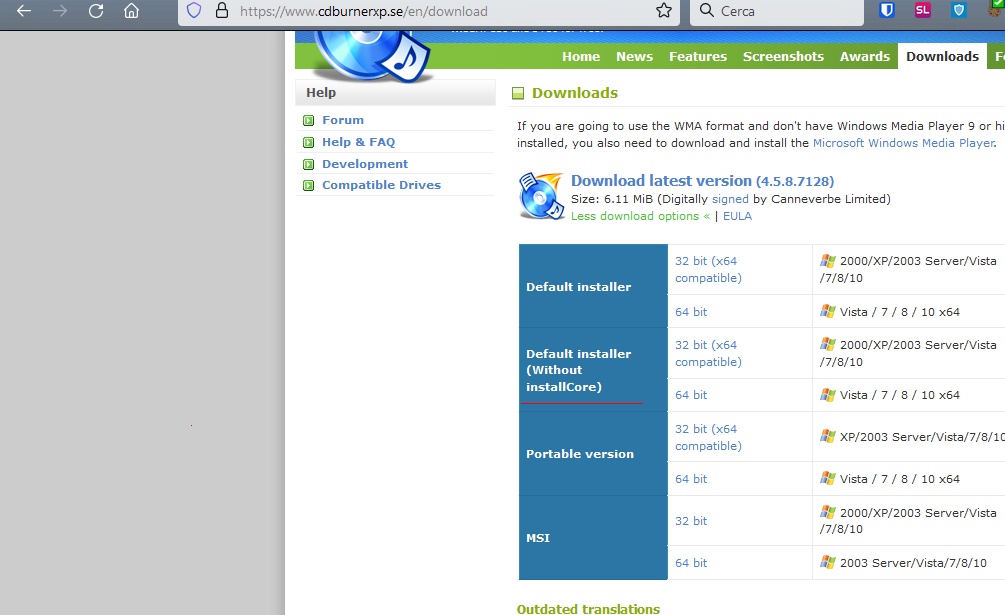The image size is (1005, 615).
Task: Download Default installer 32 bit (x64 compatible)
Action: [x=708, y=269]
